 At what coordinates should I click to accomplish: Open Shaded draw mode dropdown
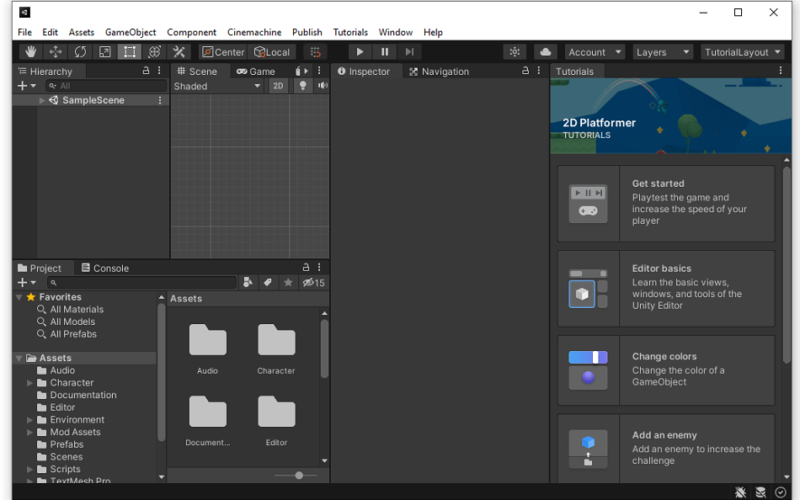tap(217, 86)
